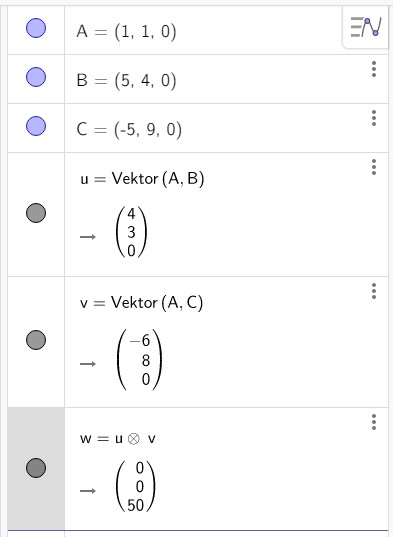The image size is (393, 537).
Task: Click the (-6, 8, 0) output of vector v
Action: pyautogui.click(x=139, y=360)
